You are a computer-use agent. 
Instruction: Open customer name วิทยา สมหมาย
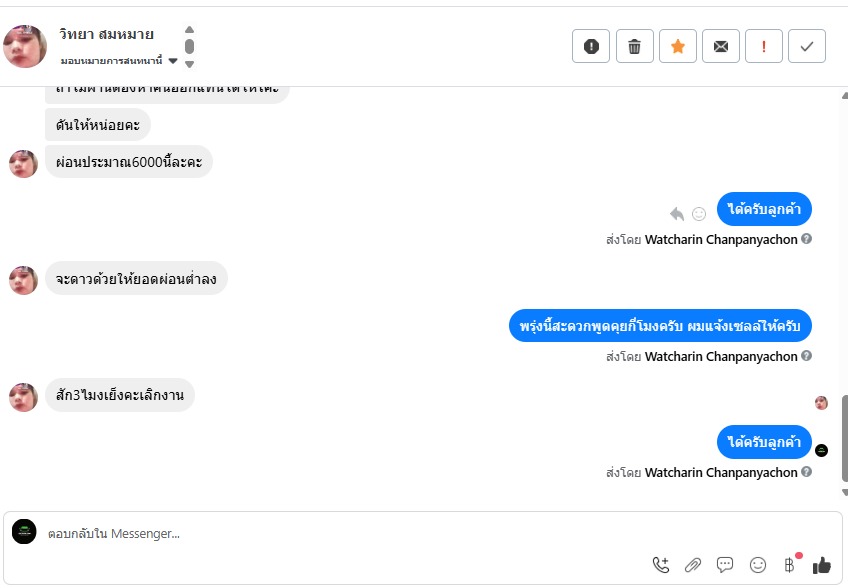106,34
